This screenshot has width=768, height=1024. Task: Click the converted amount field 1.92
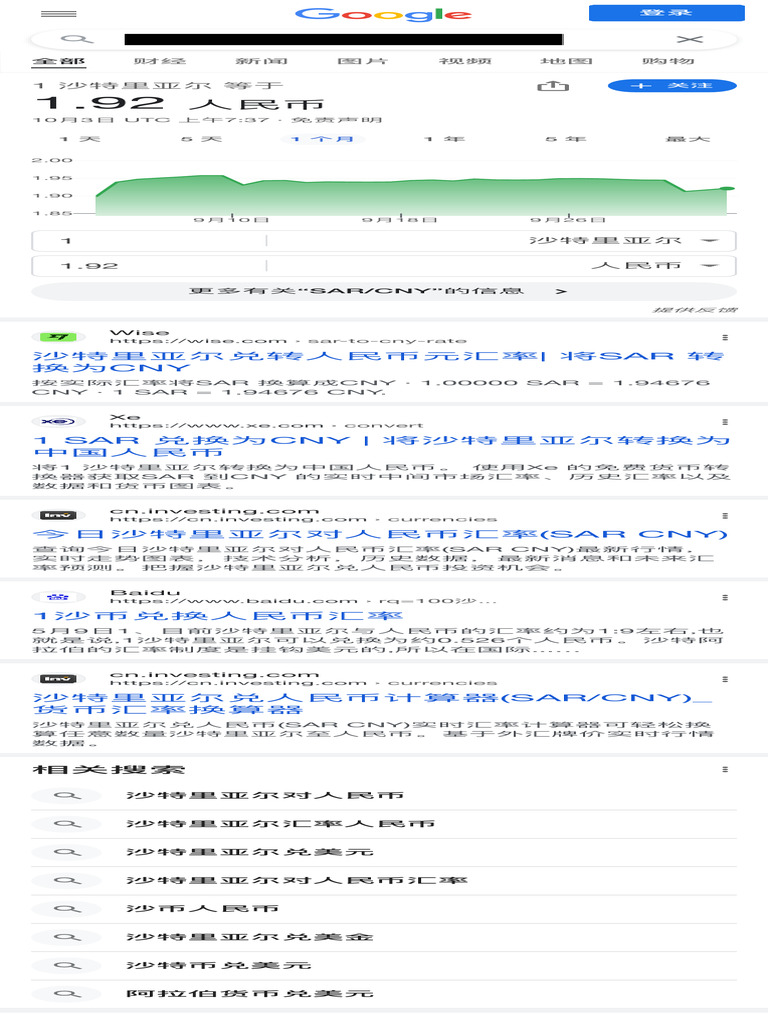point(150,266)
